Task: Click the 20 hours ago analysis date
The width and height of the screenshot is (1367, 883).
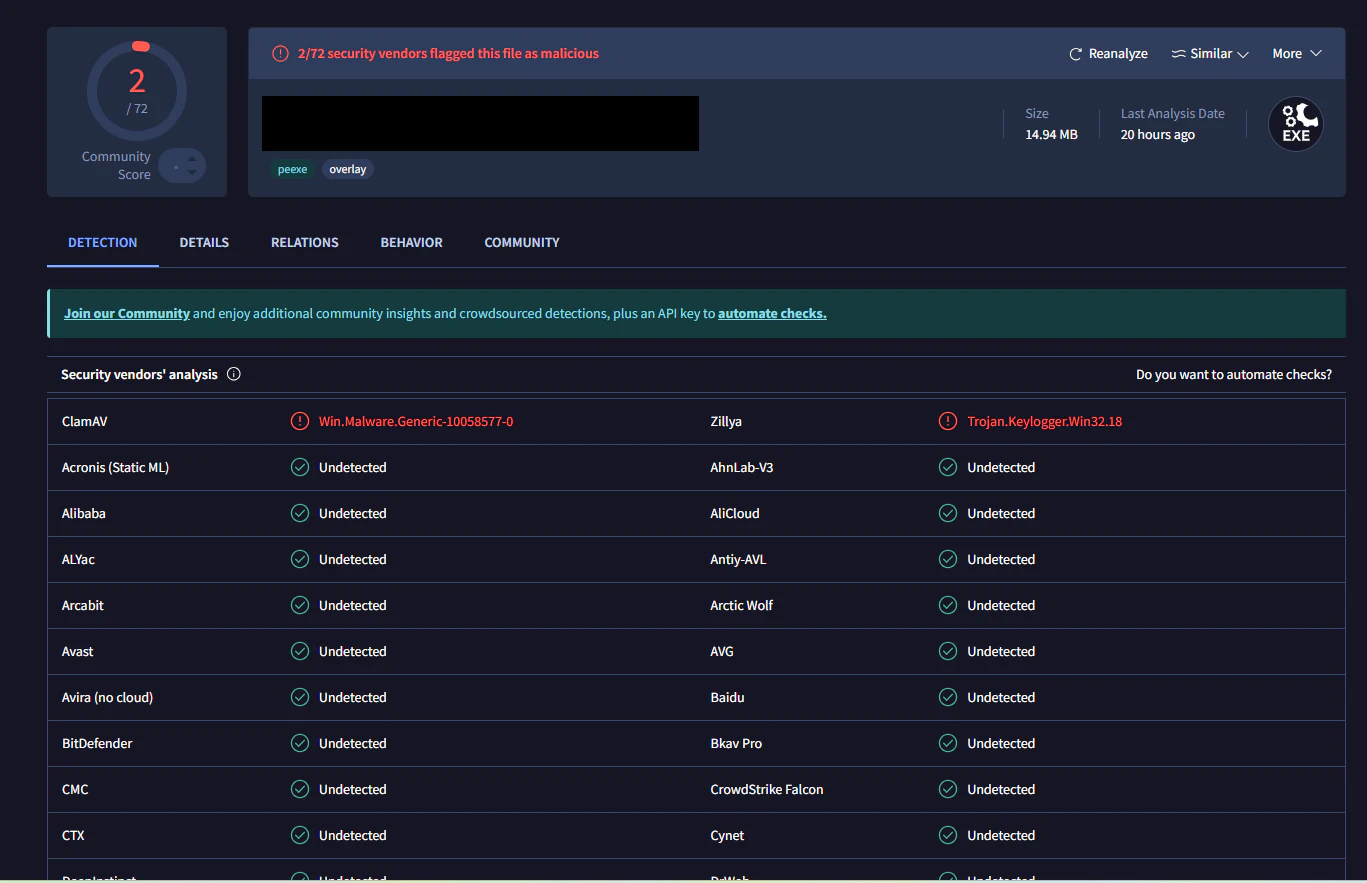Action: pos(1158,134)
